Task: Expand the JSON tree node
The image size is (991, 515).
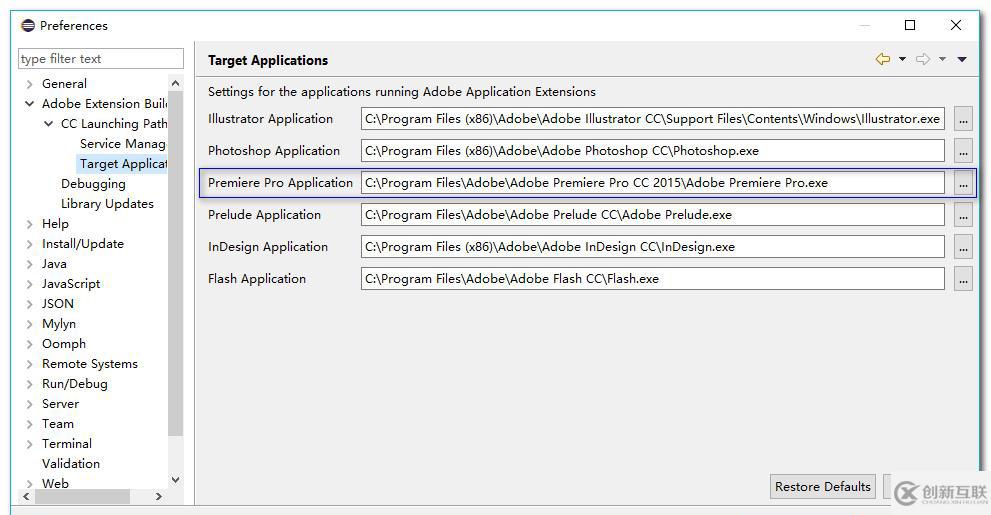Action: point(29,304)
